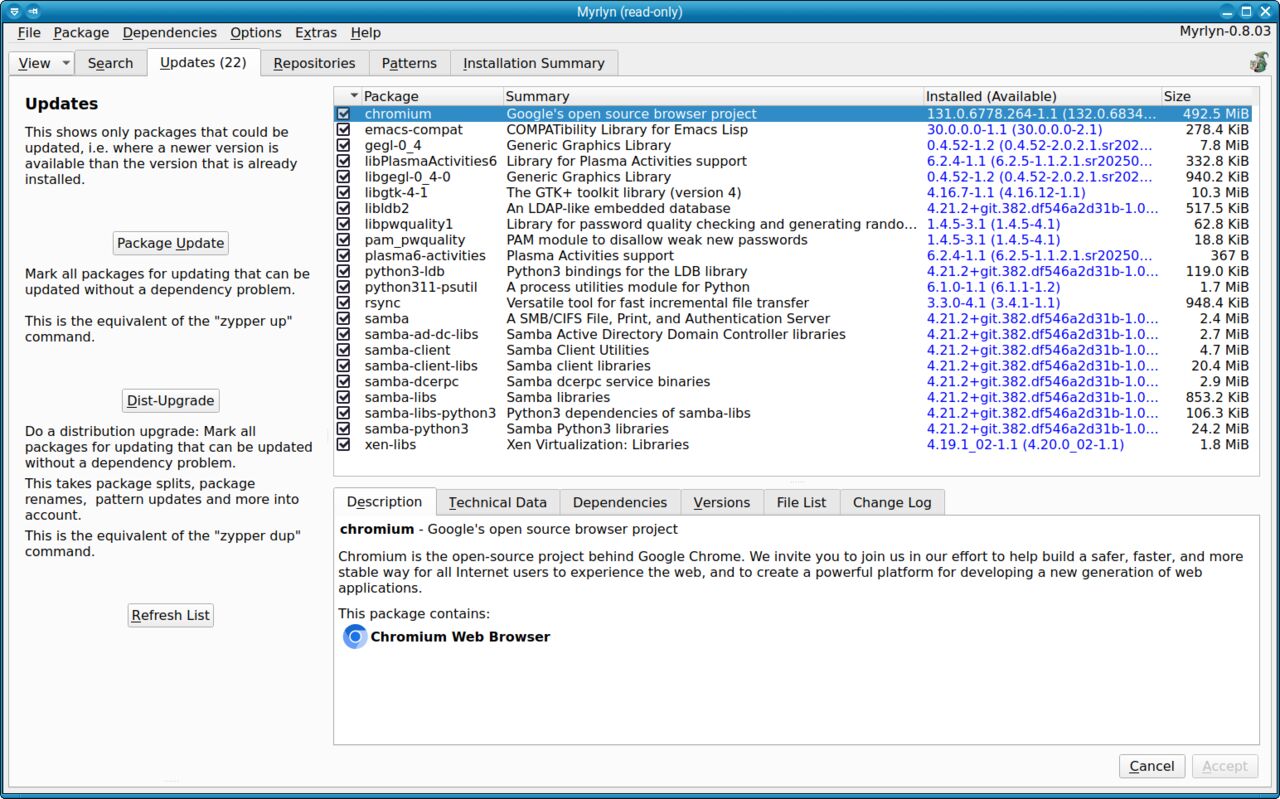Image resolution: width=1280 pixels, height=799 pixels.
Task: Click the update status icon for samba
Action: tap(344, 319)
